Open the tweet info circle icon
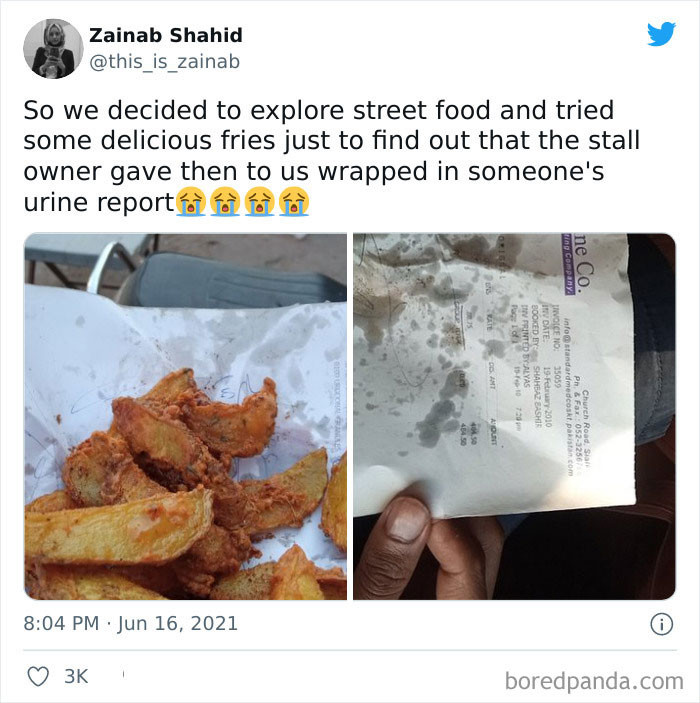 coord(661,624)
